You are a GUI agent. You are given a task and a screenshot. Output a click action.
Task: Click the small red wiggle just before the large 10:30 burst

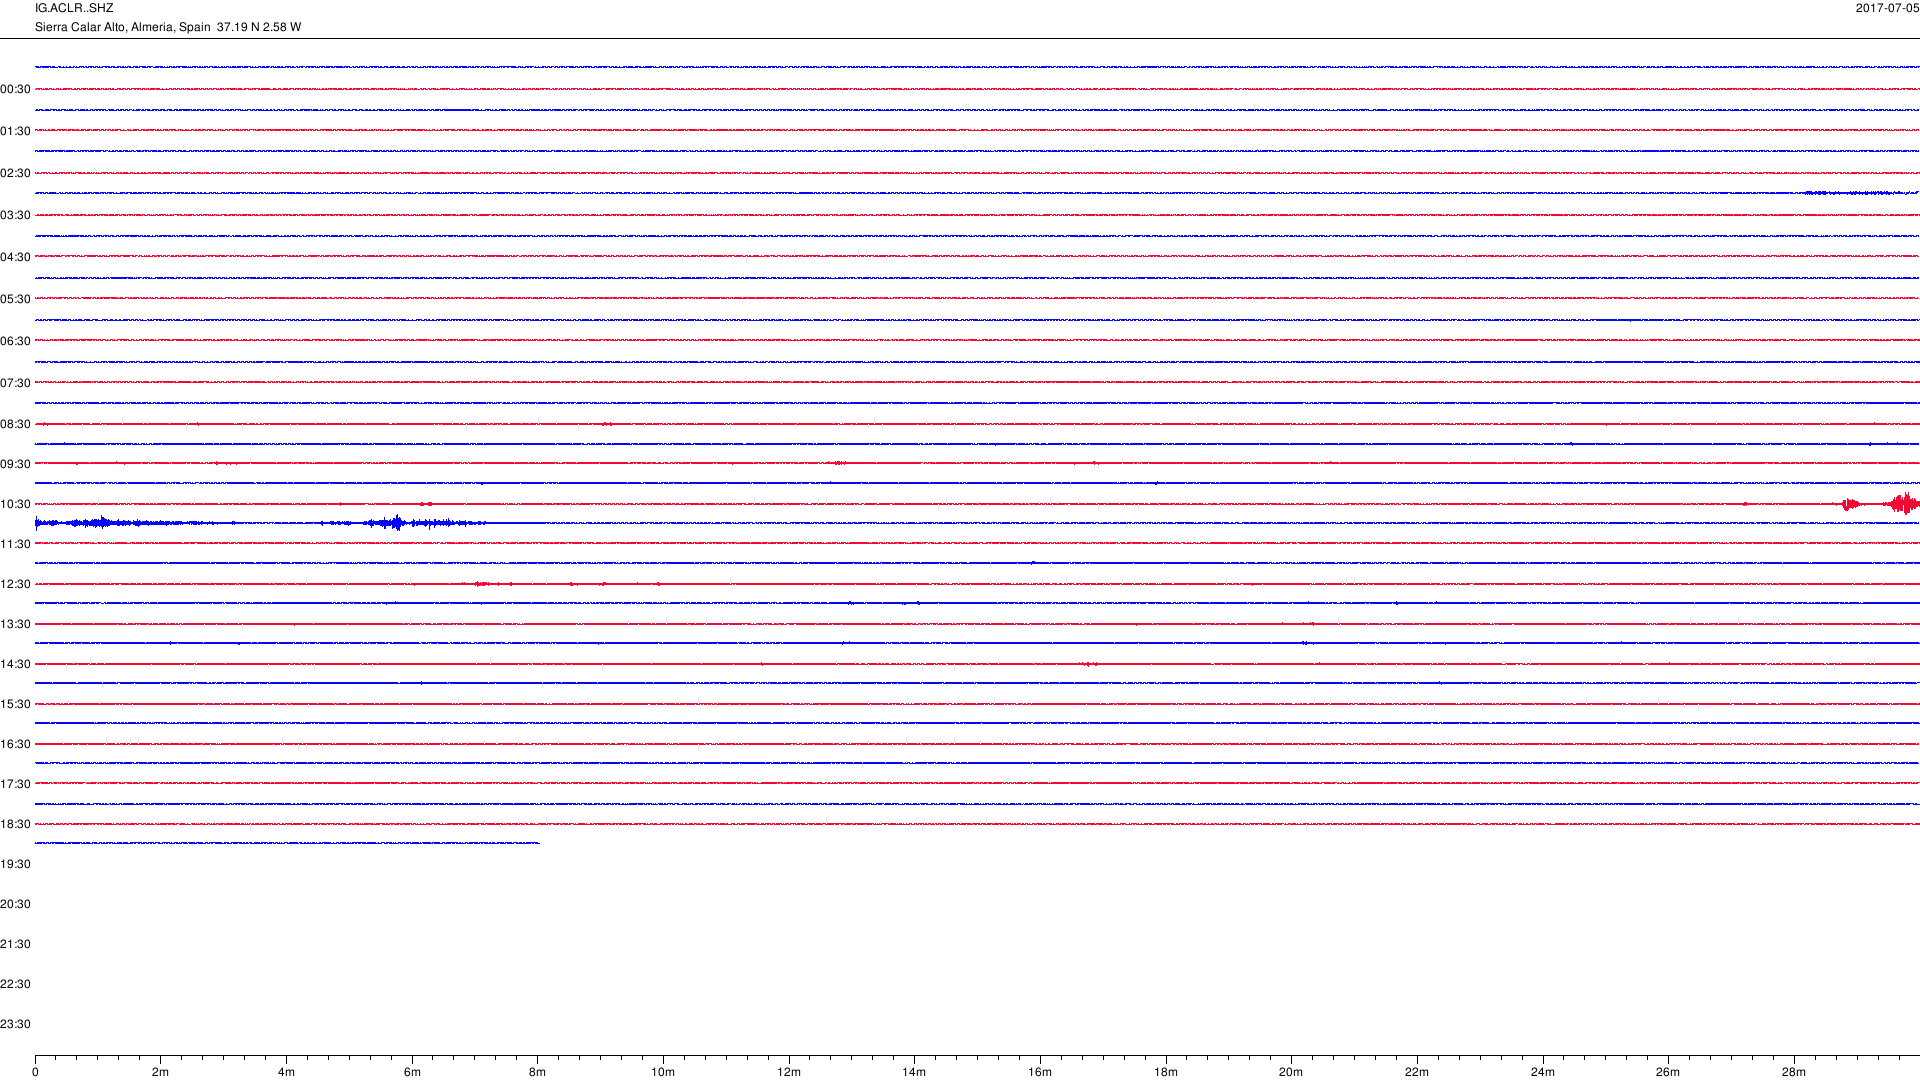click(x=1850, y=504)
